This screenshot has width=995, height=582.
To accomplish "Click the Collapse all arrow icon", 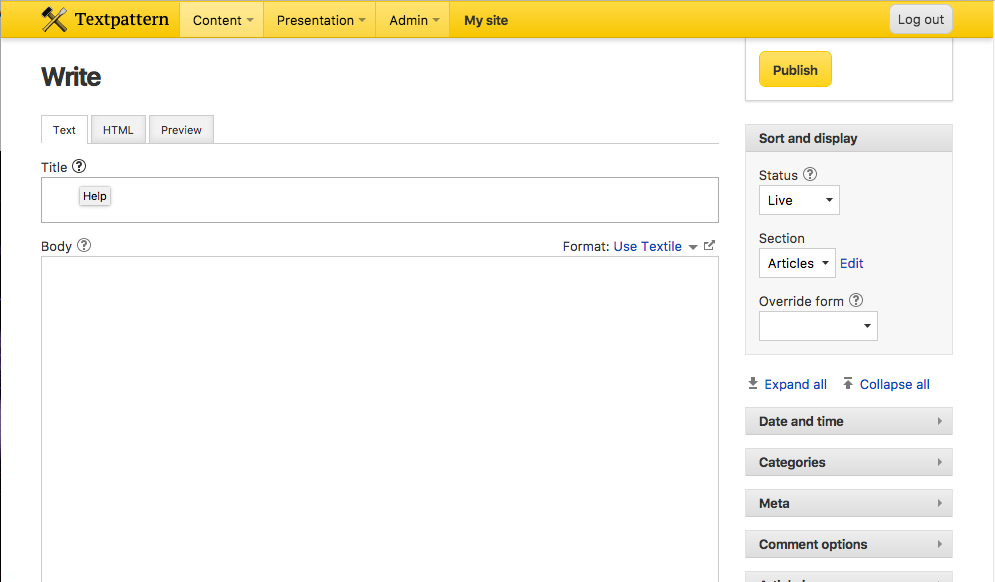I will pyautogui.click(x=848, y=383).
